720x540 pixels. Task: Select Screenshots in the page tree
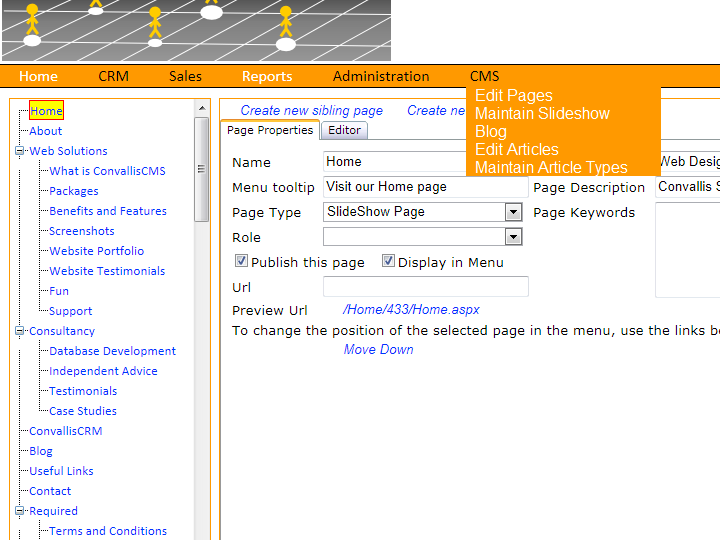pyautogui.click(x=82, y=231)
